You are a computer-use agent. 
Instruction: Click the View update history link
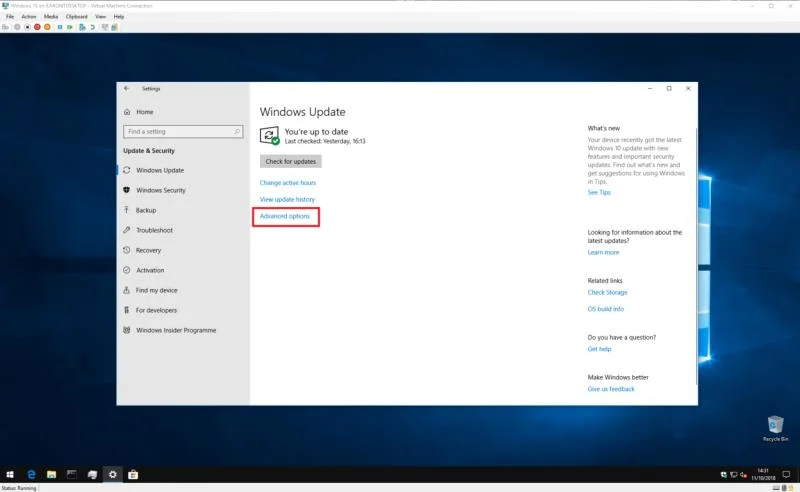(287, 200)
